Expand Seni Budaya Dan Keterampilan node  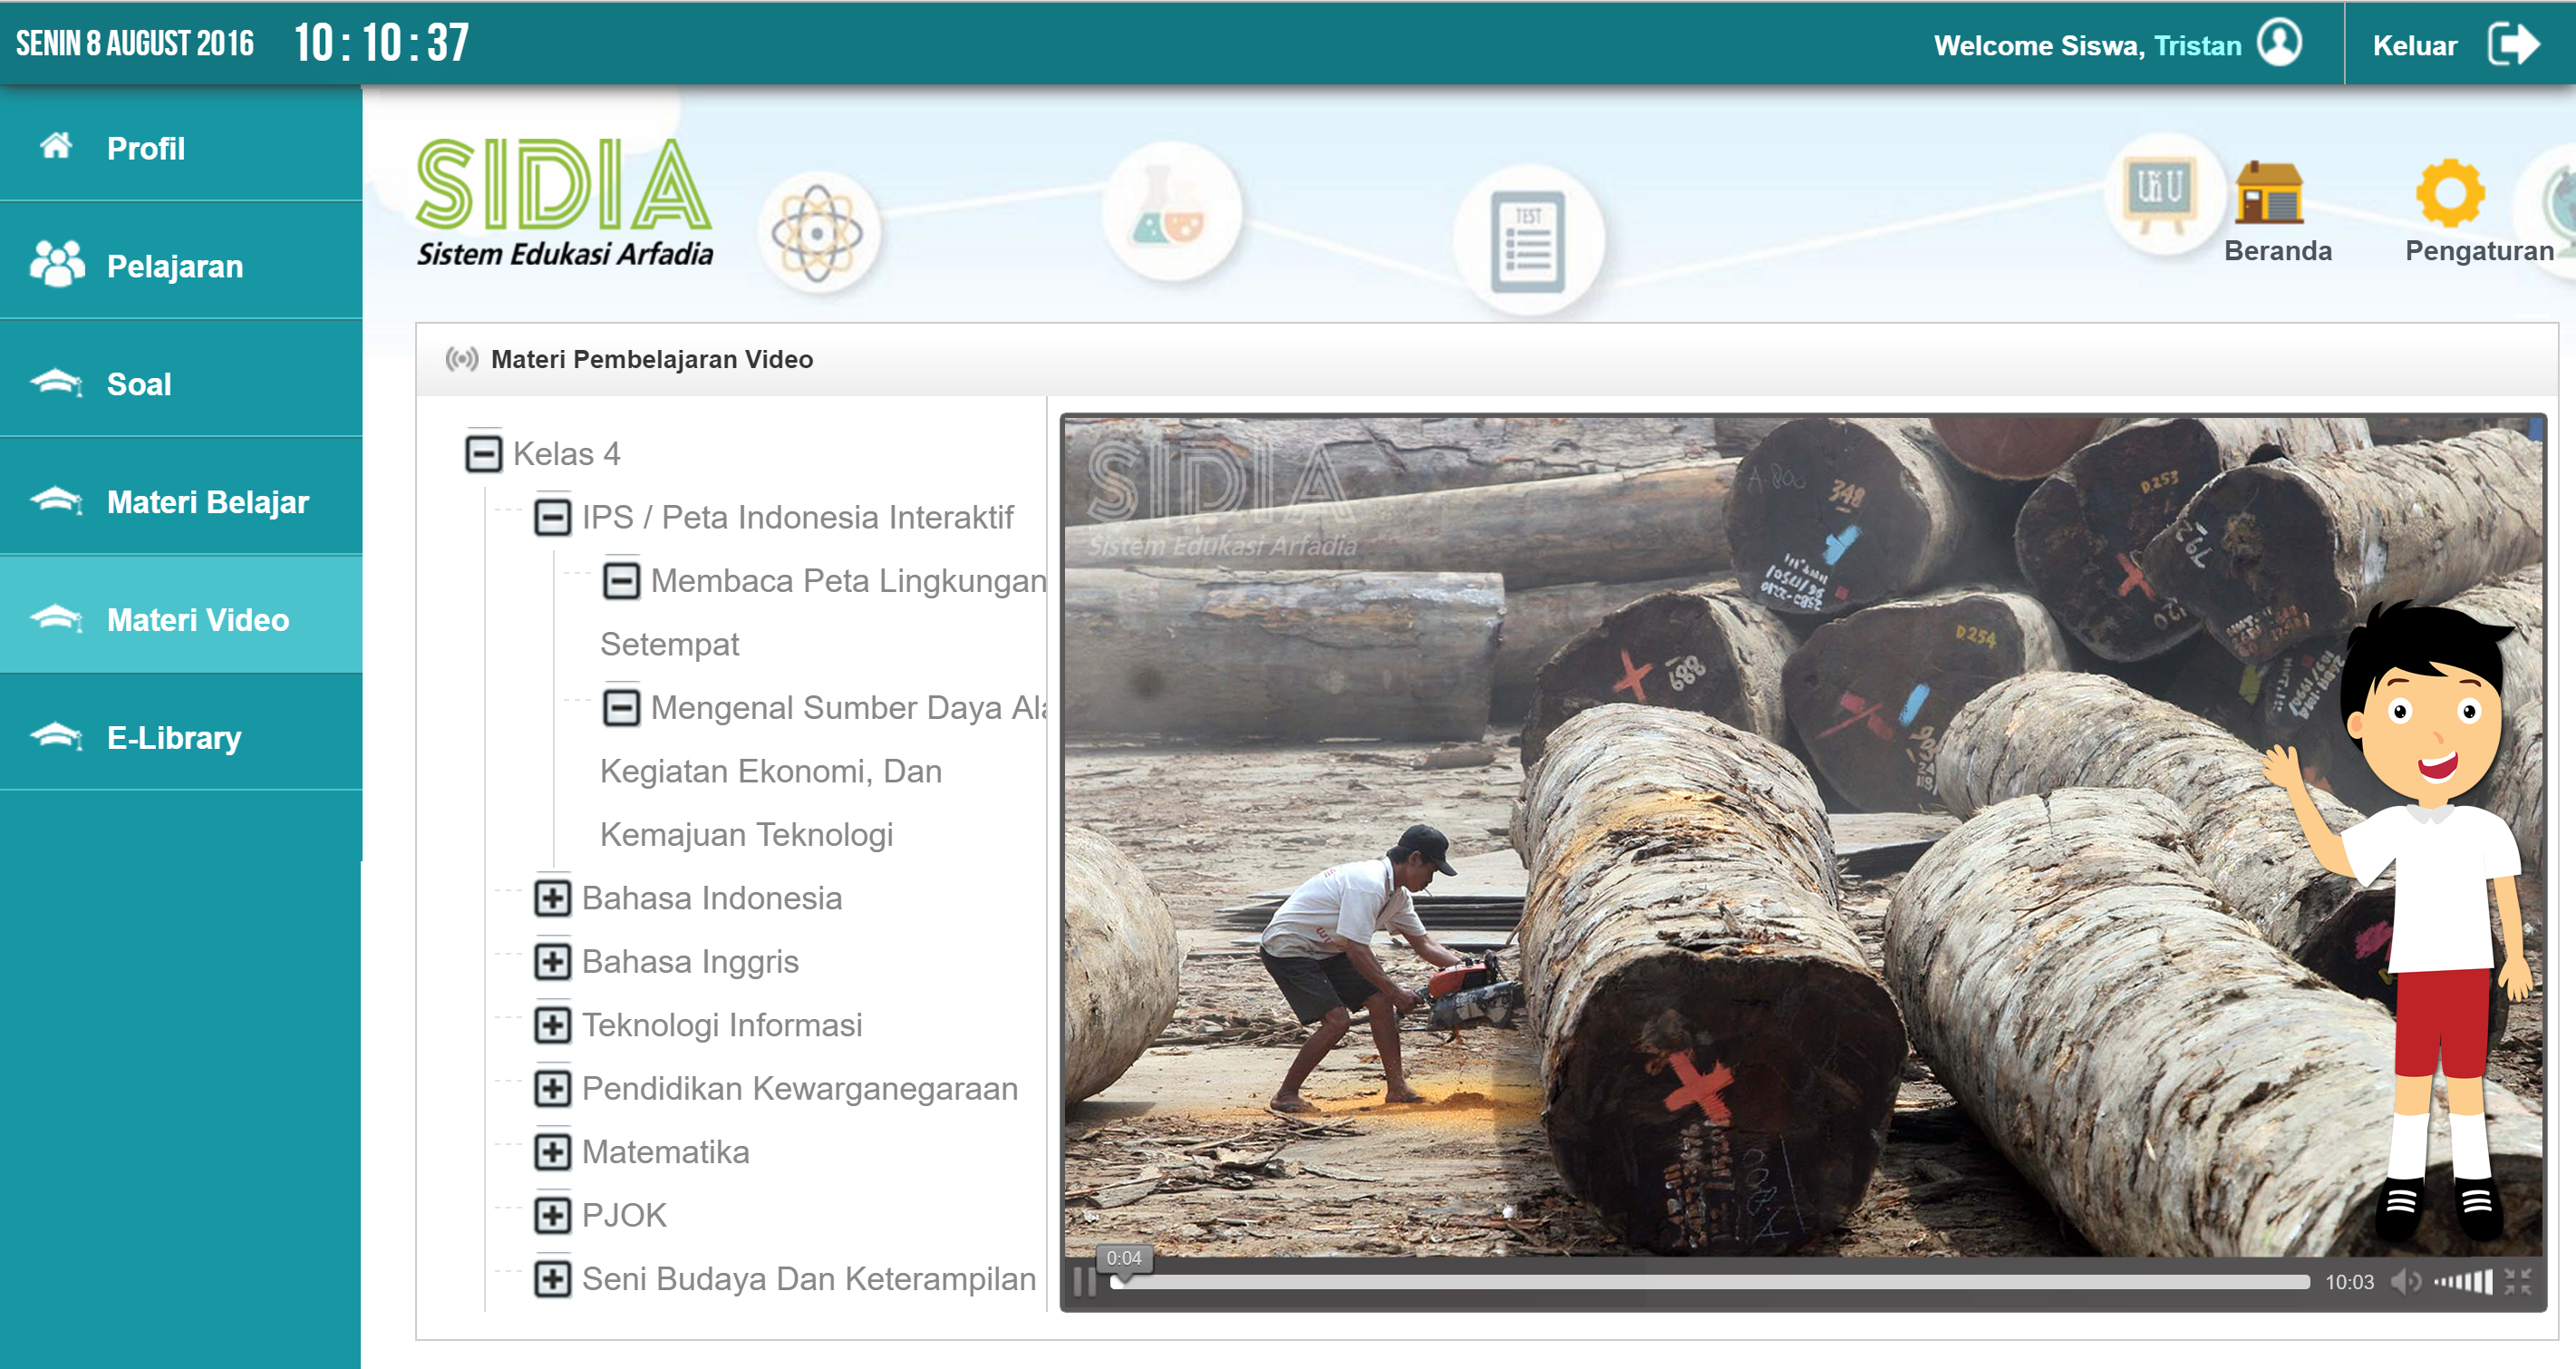point(553,1278)
